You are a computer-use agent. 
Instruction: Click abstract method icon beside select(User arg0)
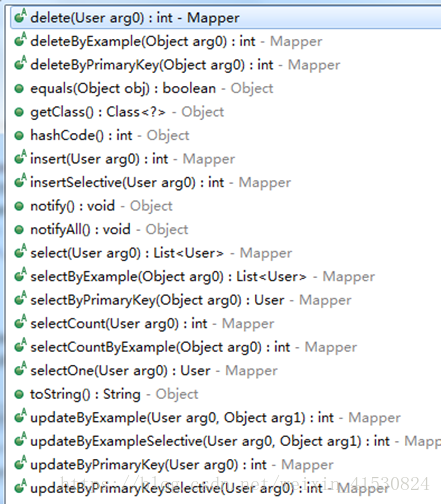(x=20, y=251)
